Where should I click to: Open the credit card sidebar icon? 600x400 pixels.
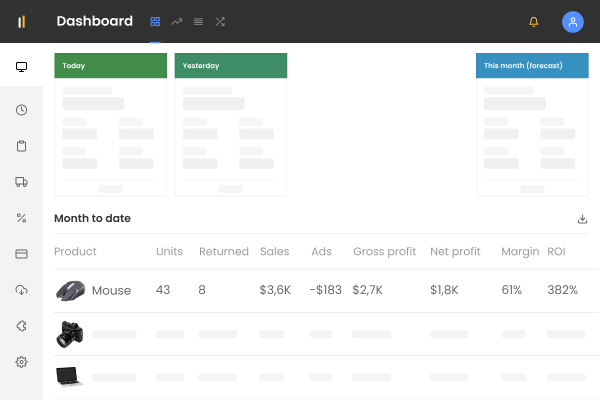coord(21,254)
